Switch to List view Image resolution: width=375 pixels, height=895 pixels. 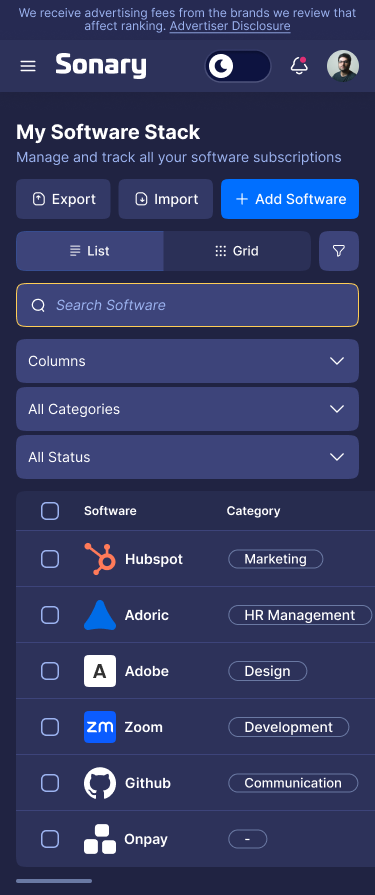pyautogui.click(x=90, y=251)
